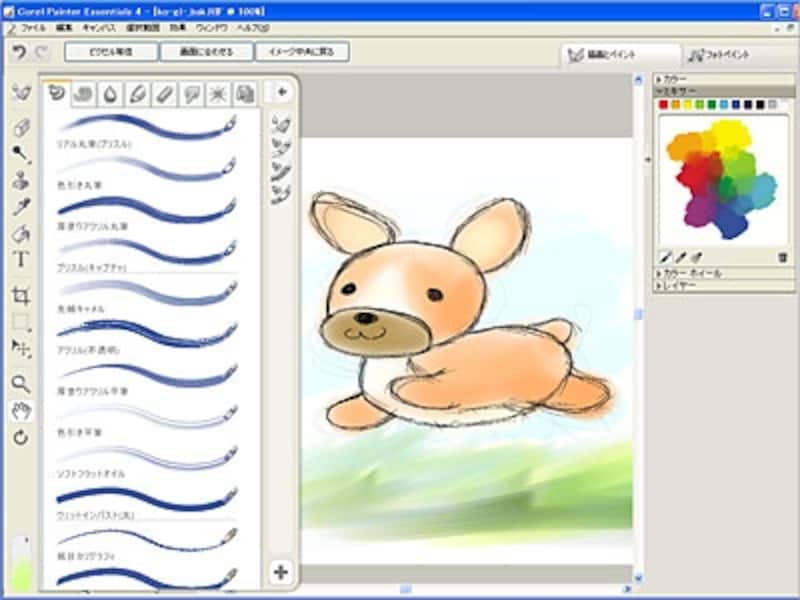Screen dimensions: 800x600
Task: Click the Undo arrow
Action: 18,51
